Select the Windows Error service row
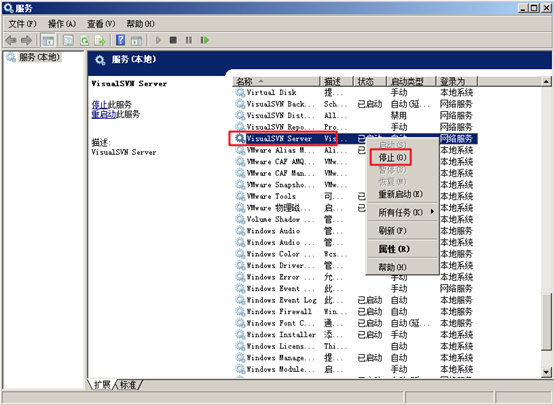This screenshot has width=554, height=405. (354, 277)
